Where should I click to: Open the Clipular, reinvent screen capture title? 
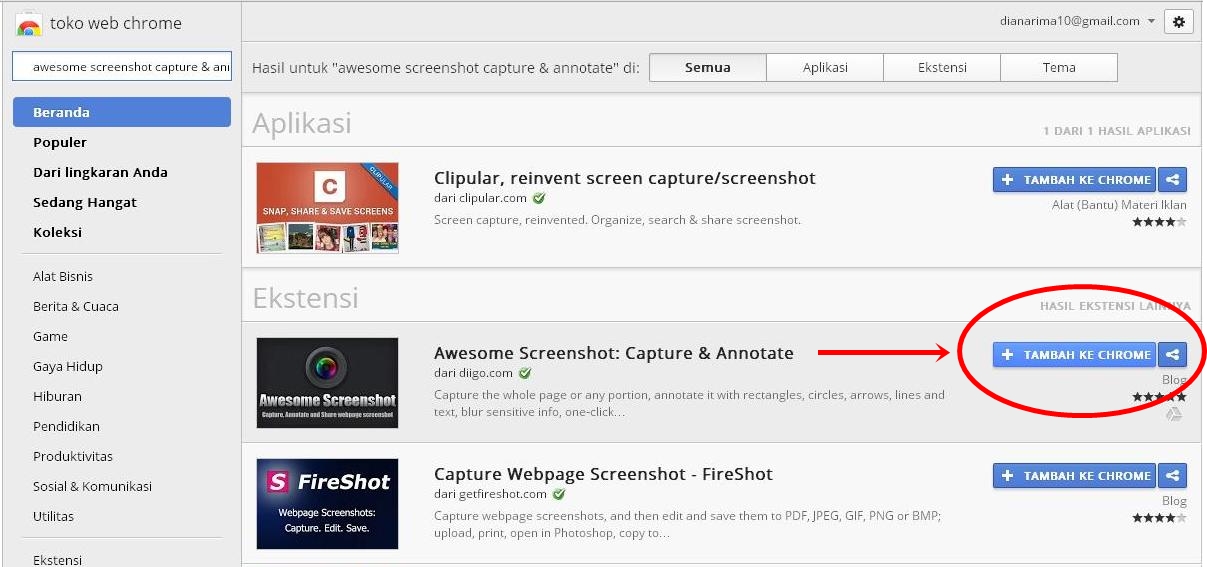625,178
